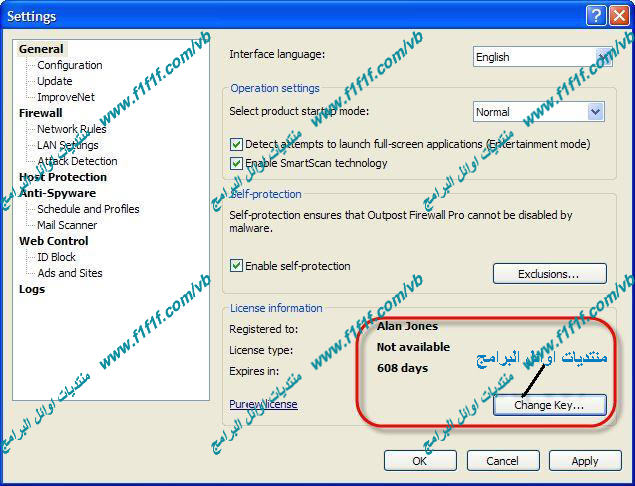Open Schedule and Profiles settings
This screenshot has width=635, height=486.
88,209
